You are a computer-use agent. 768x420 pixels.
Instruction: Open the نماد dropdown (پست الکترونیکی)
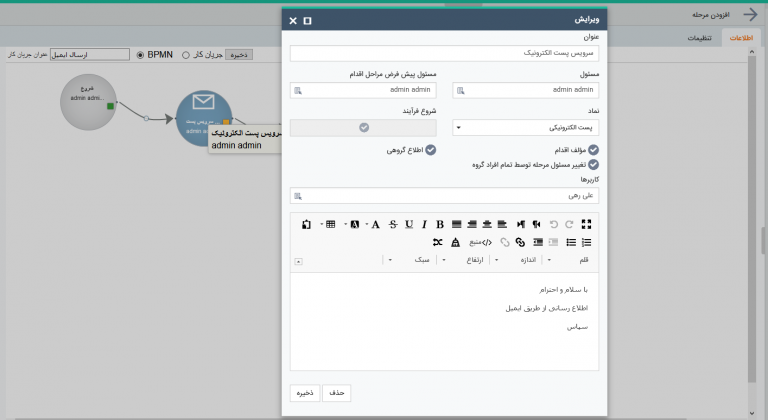pyautogui.click(x=526, y=128)
